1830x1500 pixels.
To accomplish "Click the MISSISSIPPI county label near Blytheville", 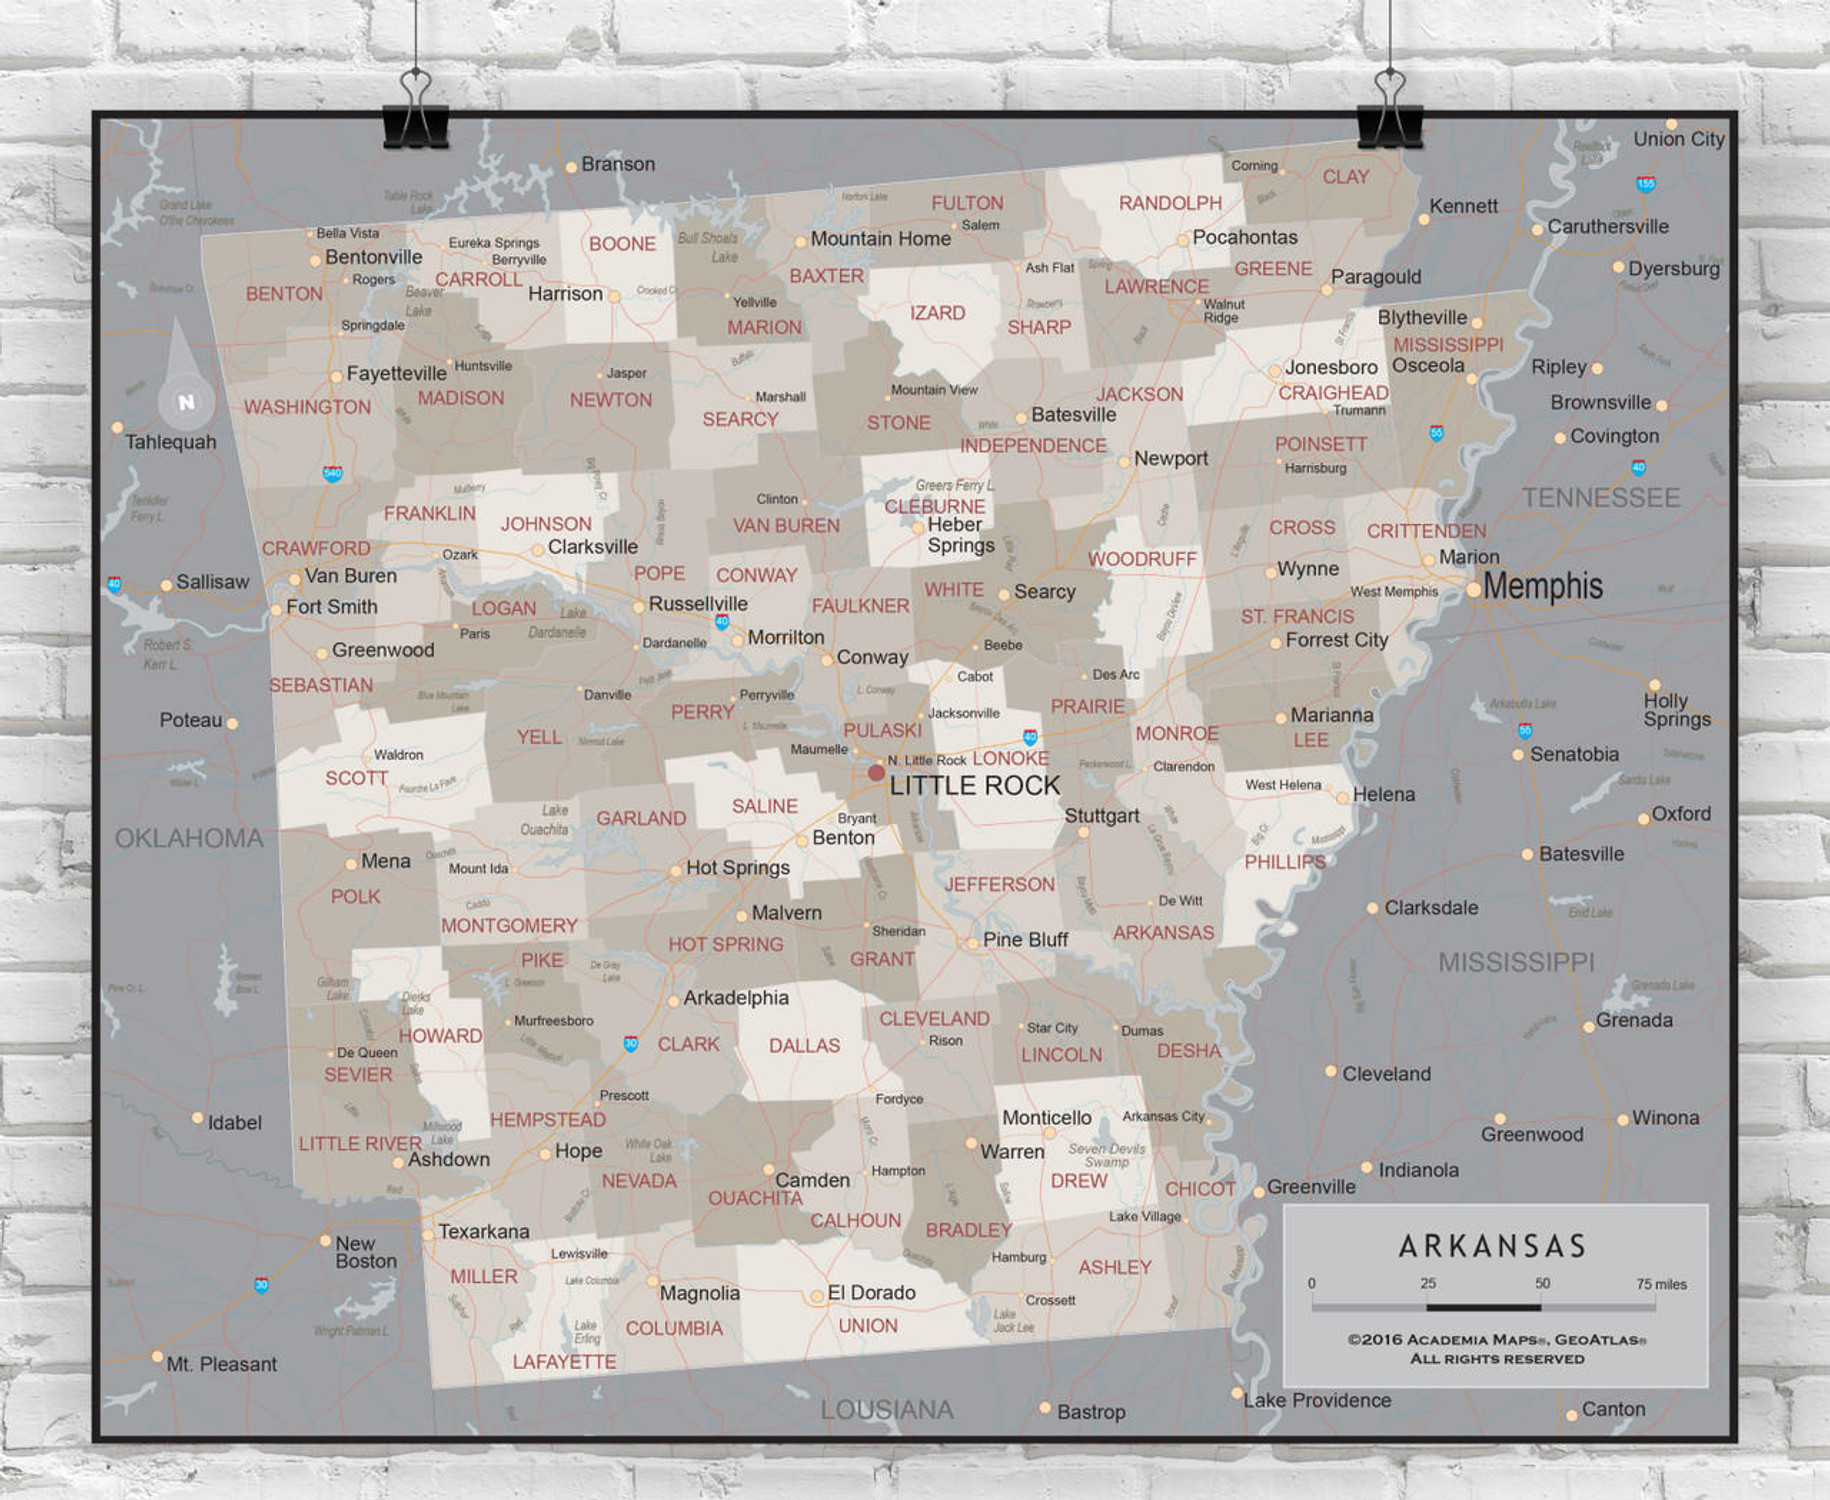I will 1448,344.
